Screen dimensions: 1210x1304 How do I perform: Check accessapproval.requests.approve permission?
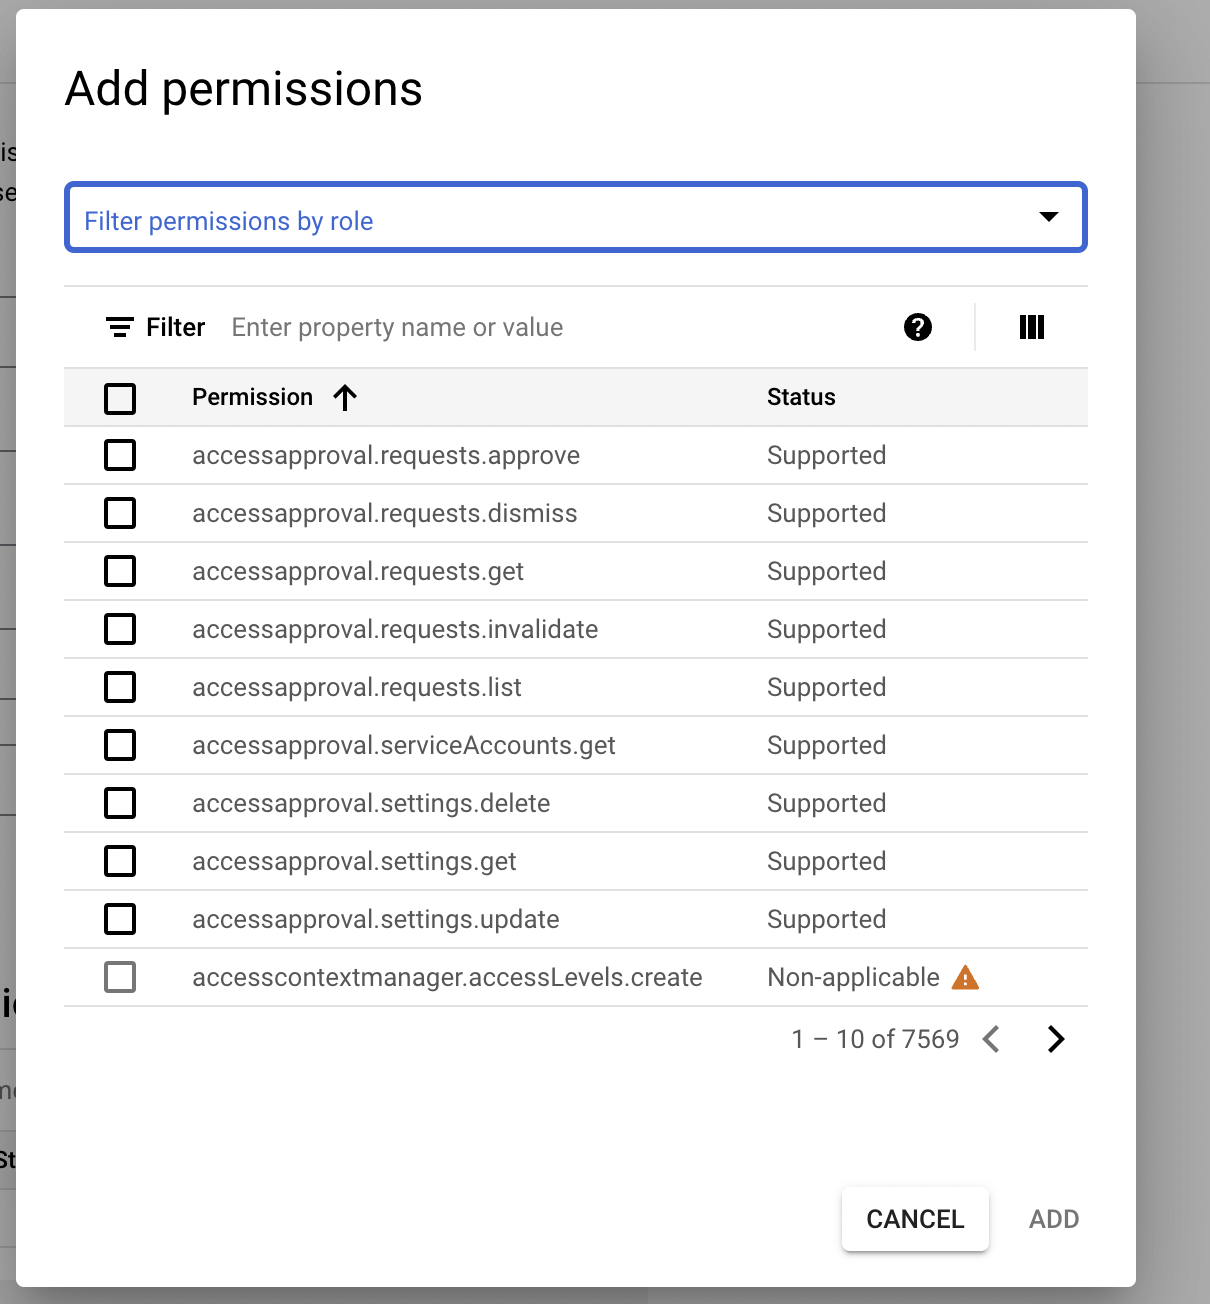[x=119, y=455]
